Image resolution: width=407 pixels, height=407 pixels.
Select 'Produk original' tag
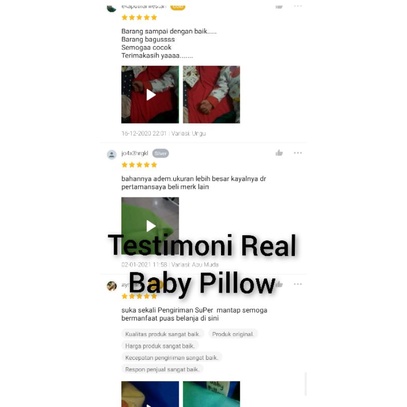coord(233,334)
